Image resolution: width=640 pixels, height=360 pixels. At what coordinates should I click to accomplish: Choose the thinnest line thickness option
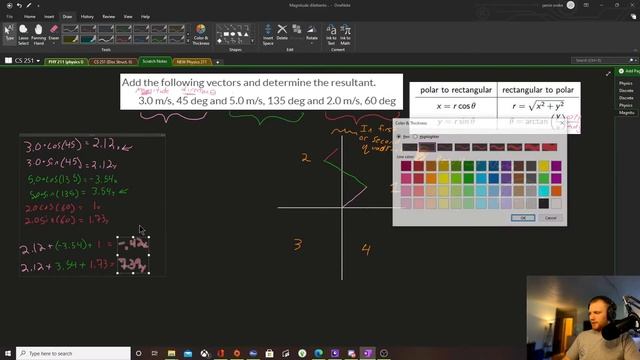(x=409, y=147)
